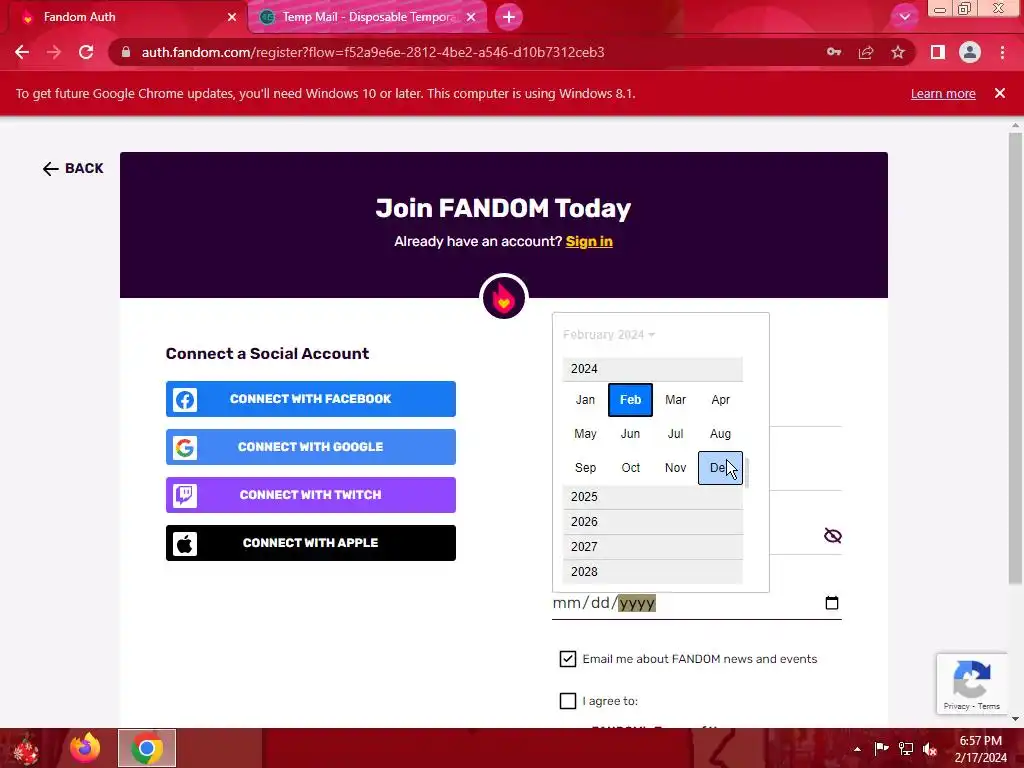Viewport: 1024px width, 768px height.
Task: Select Dec in the month picker
Action: coord(720,468)
